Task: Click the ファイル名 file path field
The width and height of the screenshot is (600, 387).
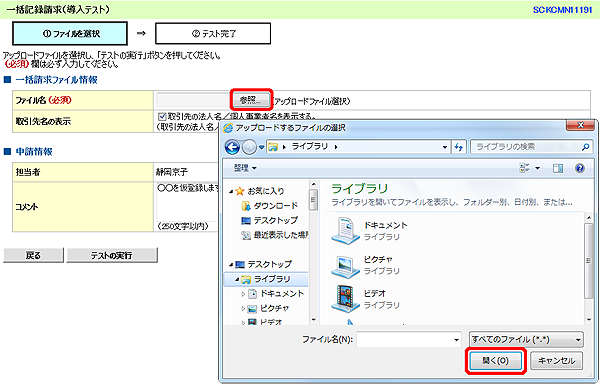Action: coord(194,100)
